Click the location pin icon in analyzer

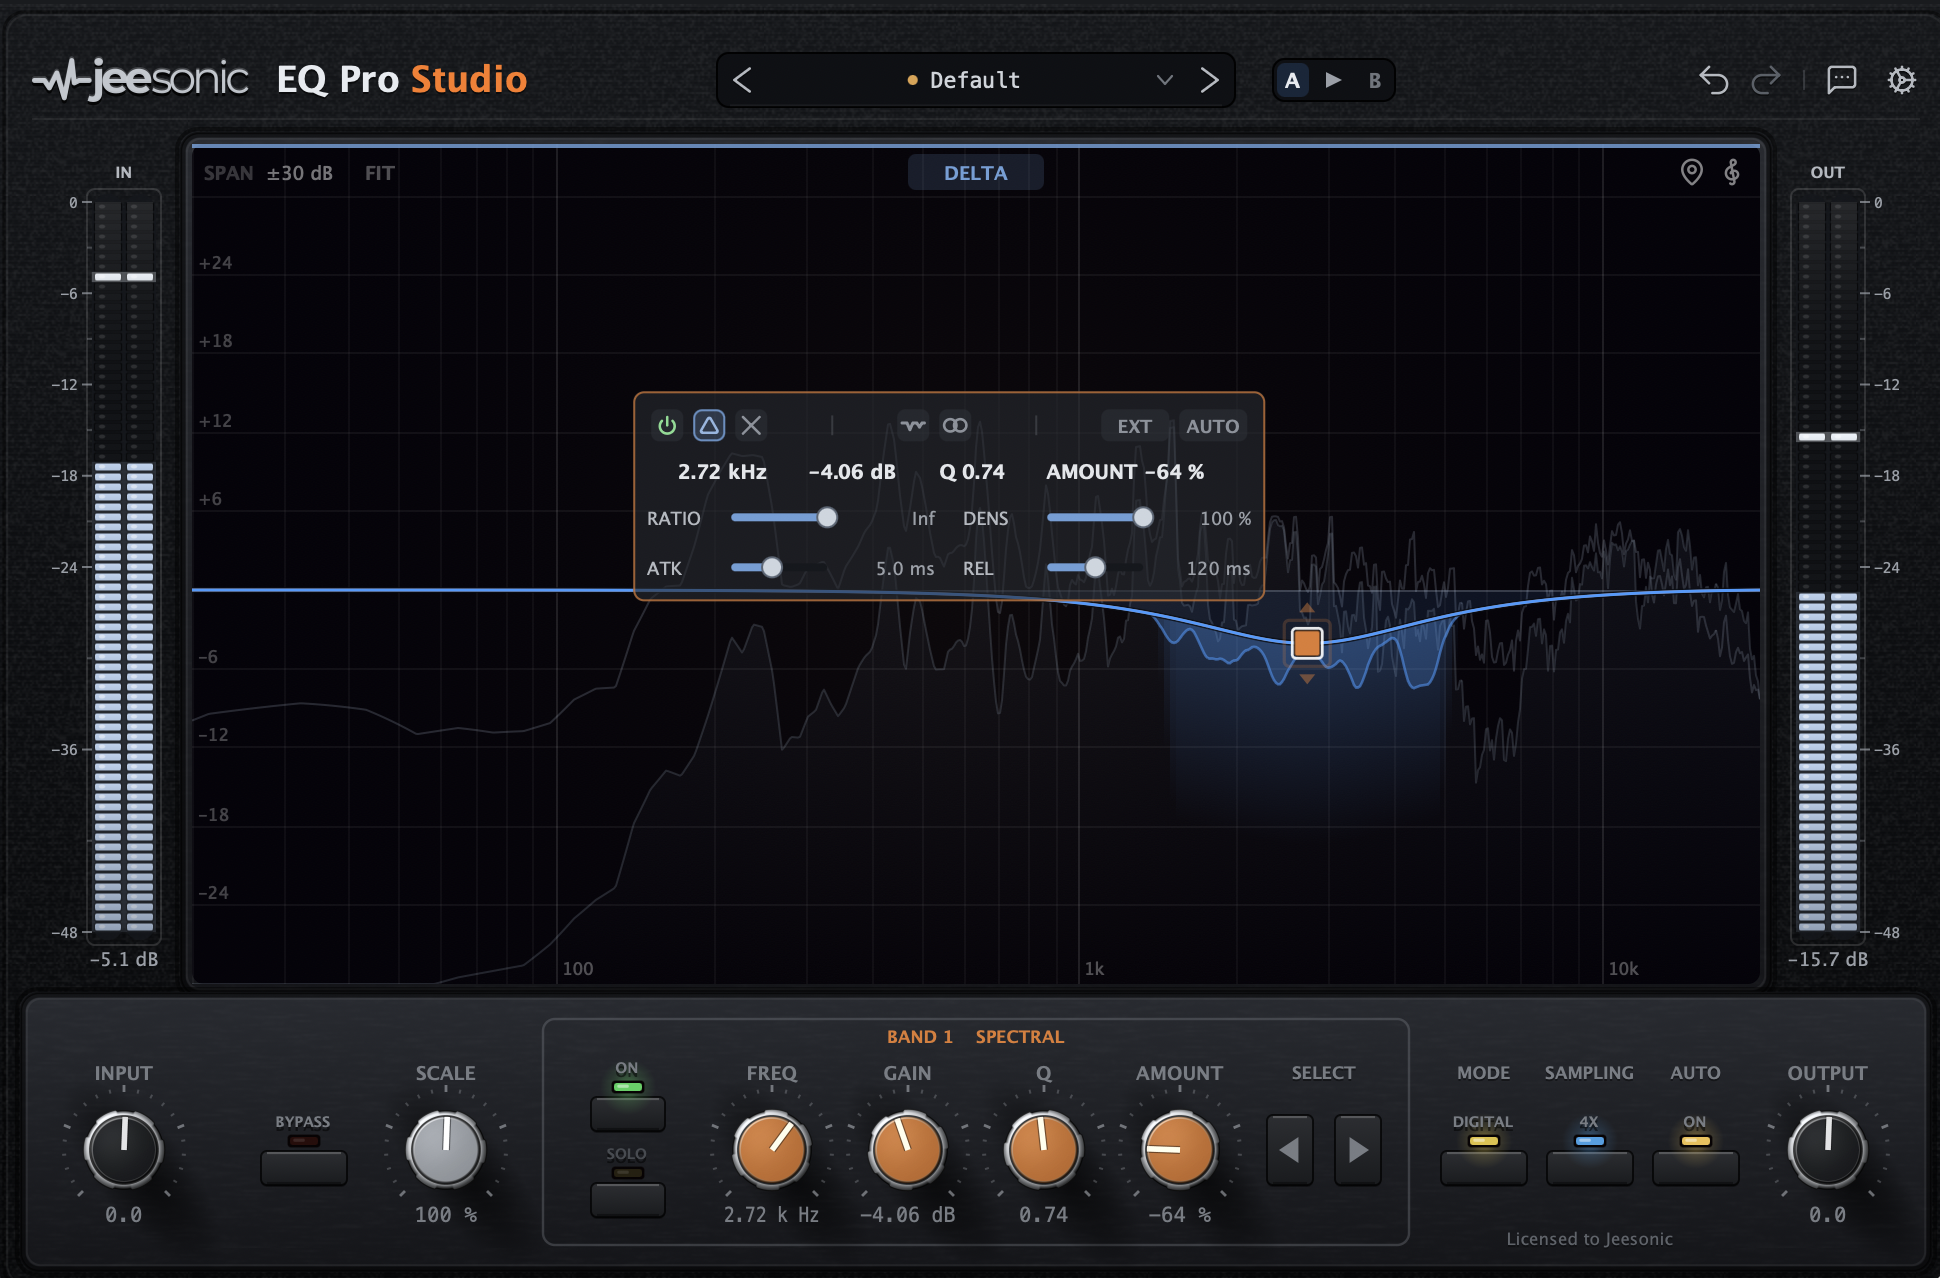1691,172
